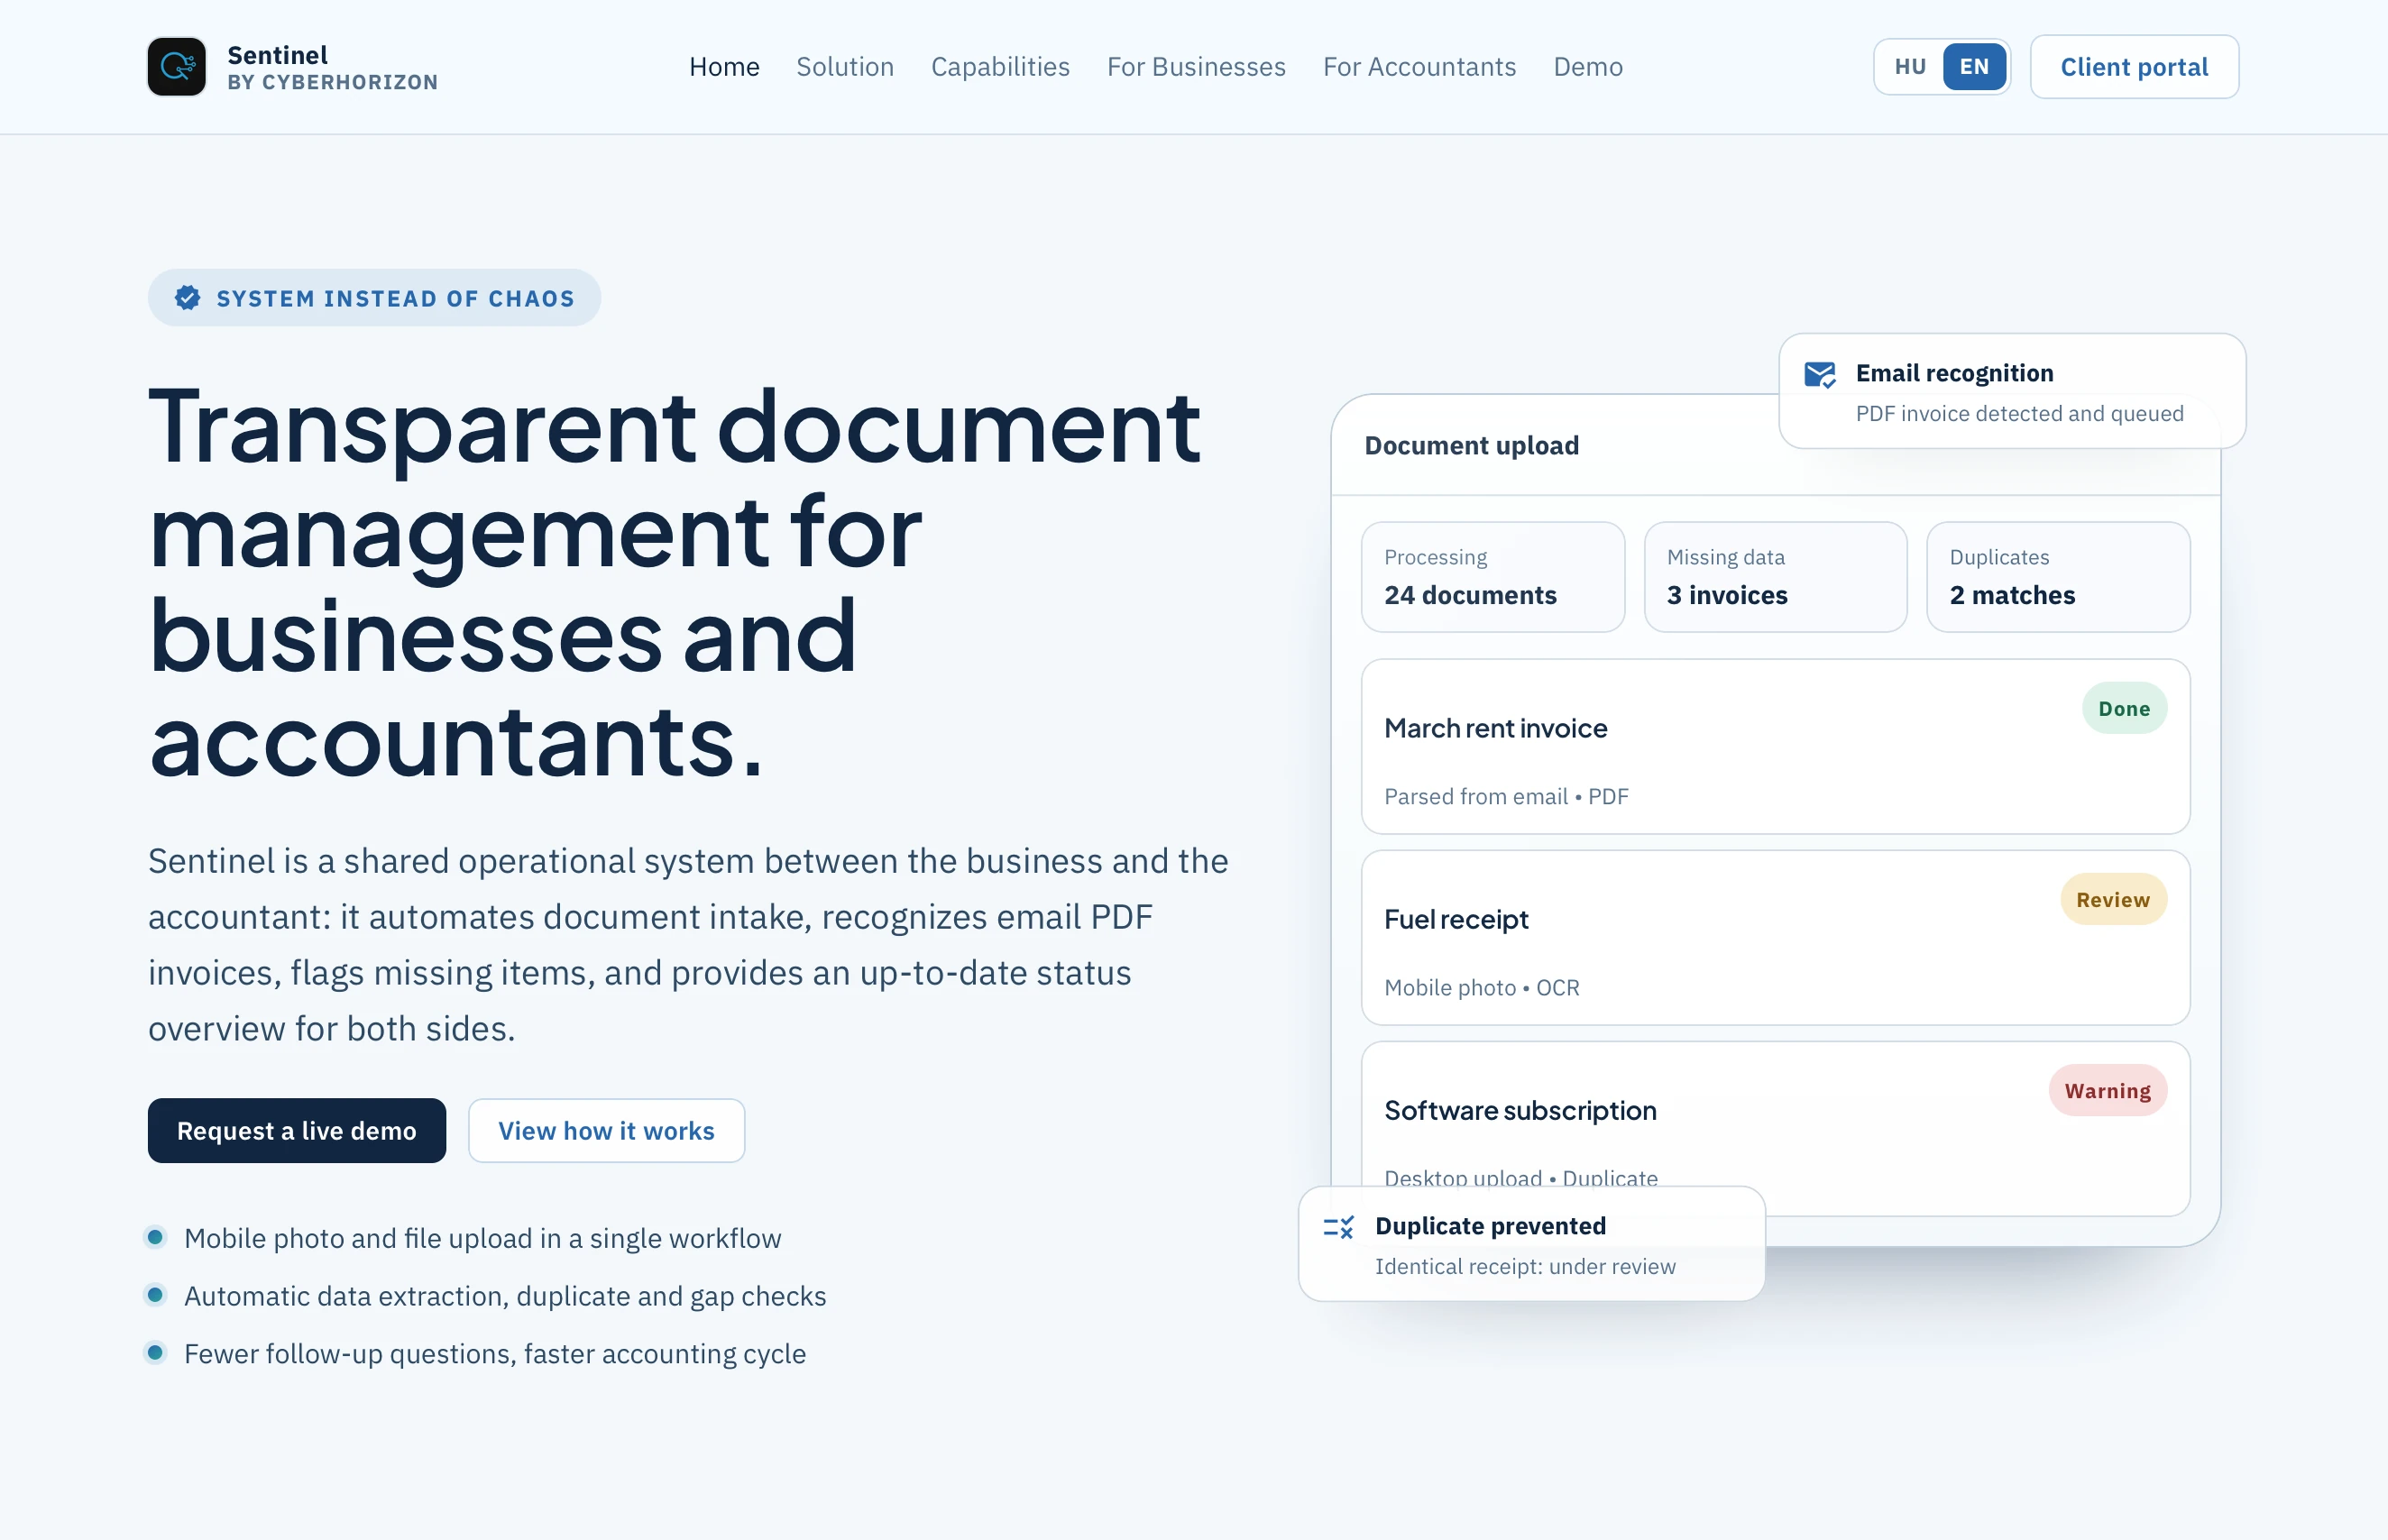Click the Review status badge
The image size is (2388, 1540).
[x=2113, y=900]
